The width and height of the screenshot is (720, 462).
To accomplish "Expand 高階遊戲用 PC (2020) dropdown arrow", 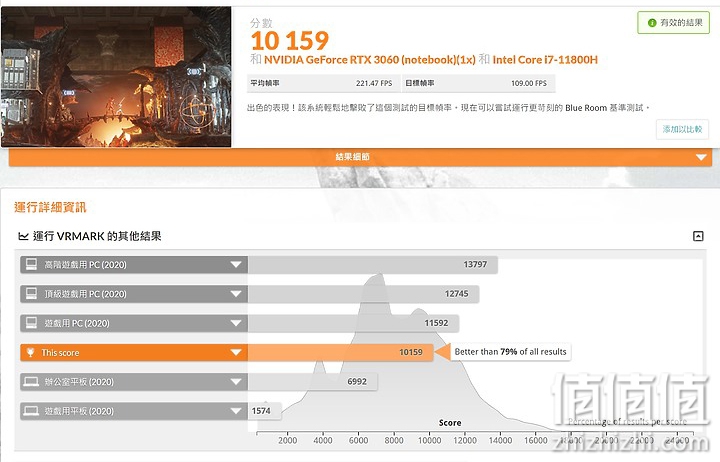I will pyautogui.click(x=236, y=265).
